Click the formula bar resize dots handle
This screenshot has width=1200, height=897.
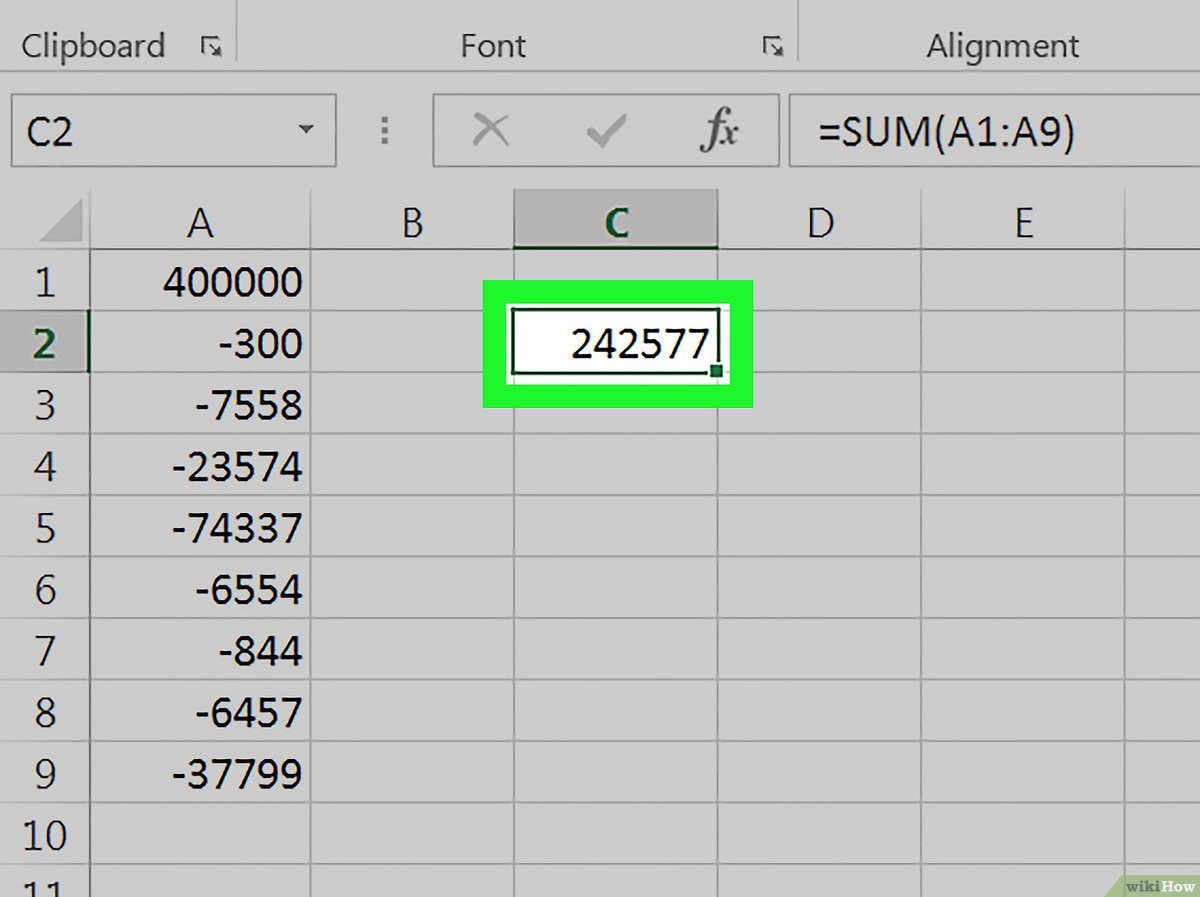[x=384, y=131]
